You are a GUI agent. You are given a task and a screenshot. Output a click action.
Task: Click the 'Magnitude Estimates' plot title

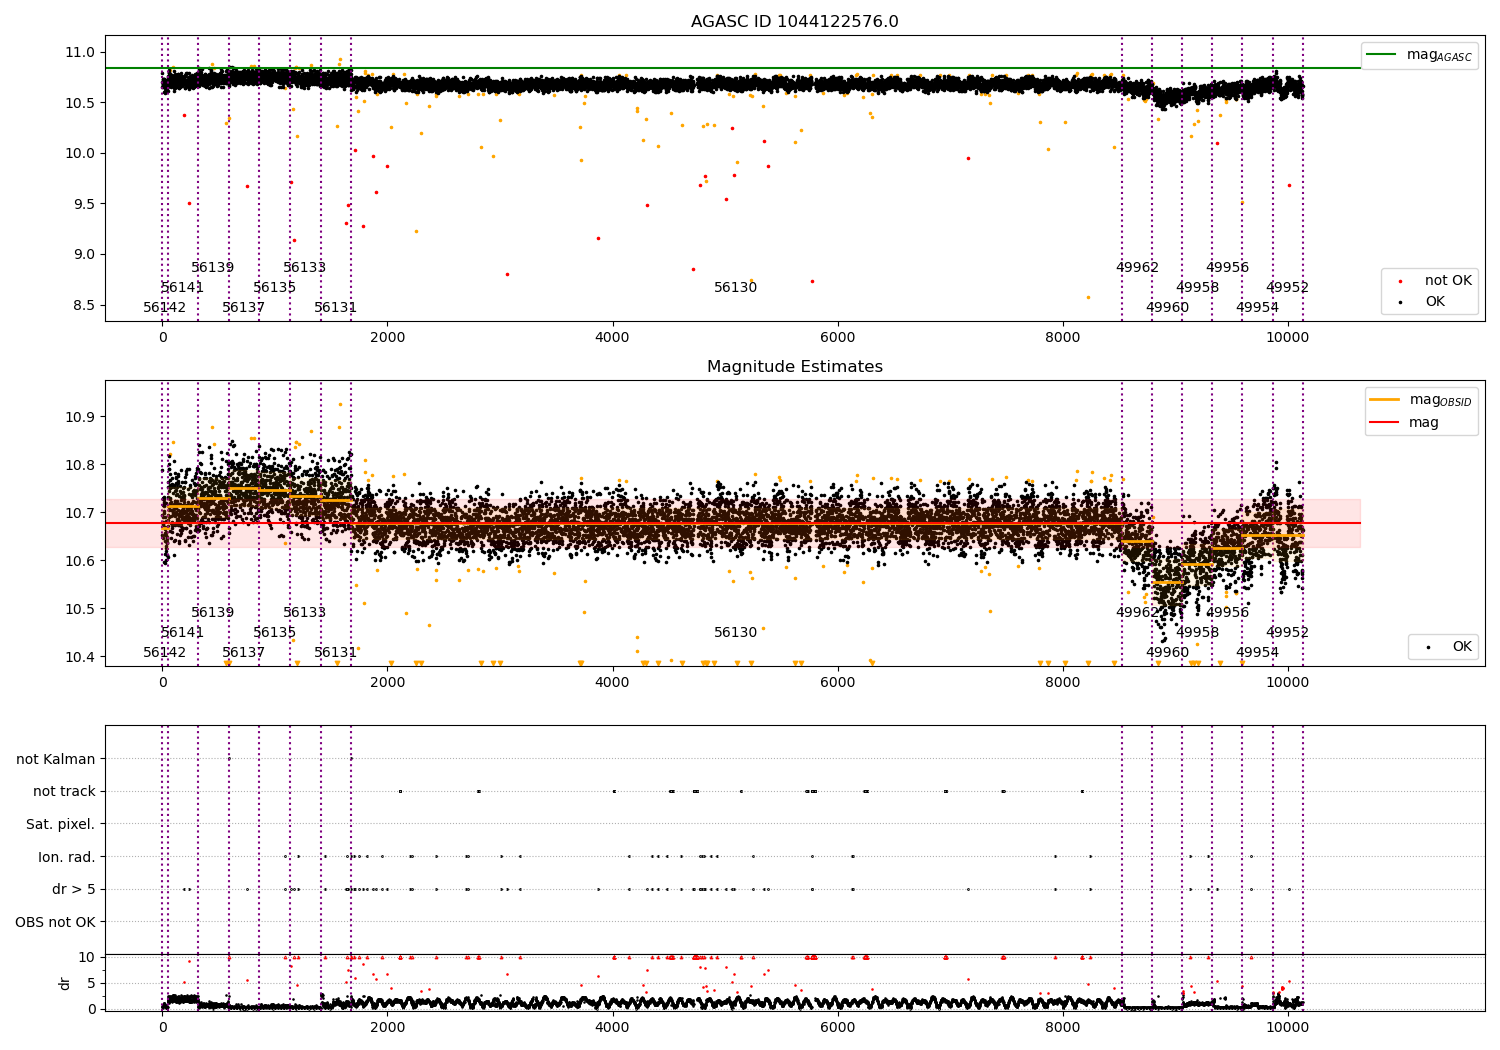[x=794, y=367]
